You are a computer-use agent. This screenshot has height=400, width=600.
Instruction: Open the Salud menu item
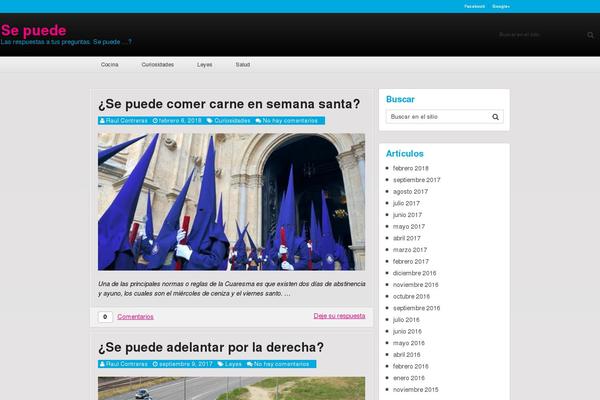pos(243,65)
